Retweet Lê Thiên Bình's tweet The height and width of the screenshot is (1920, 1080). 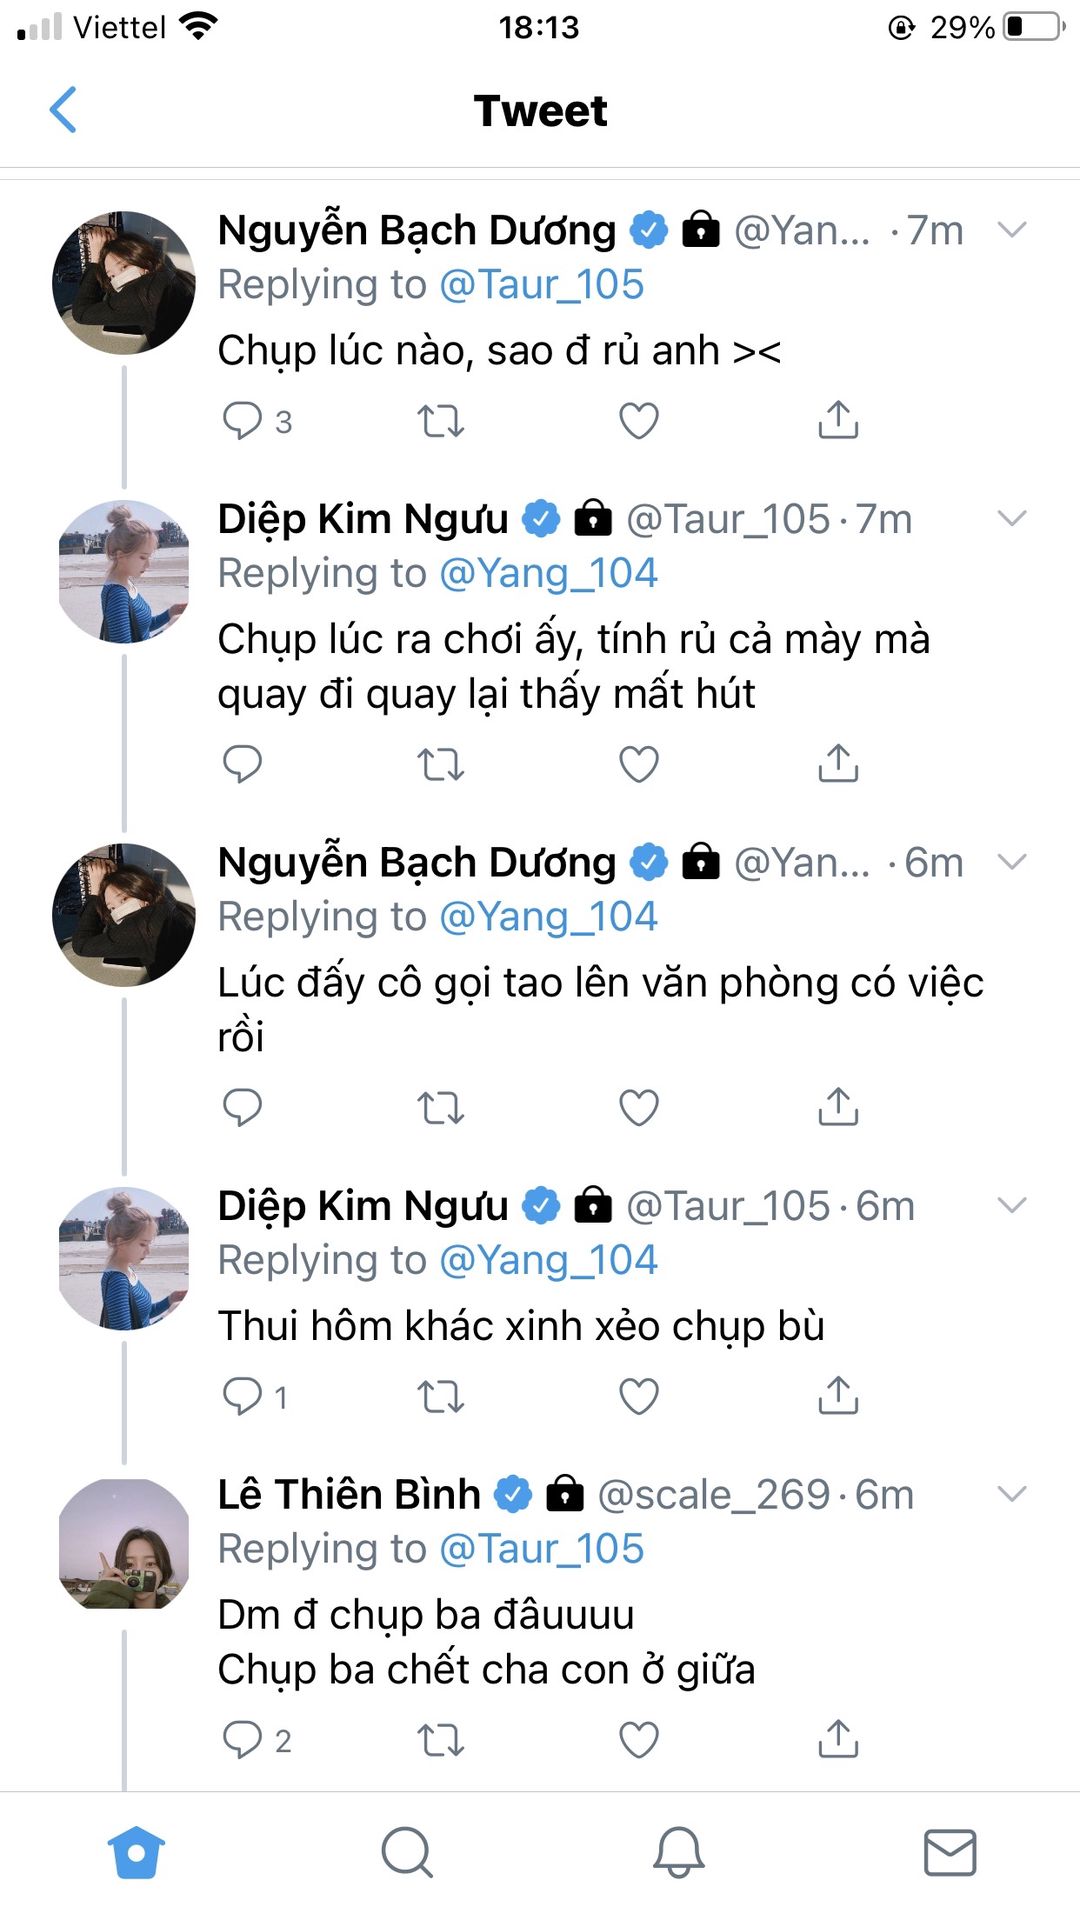tap(440, 1740)
